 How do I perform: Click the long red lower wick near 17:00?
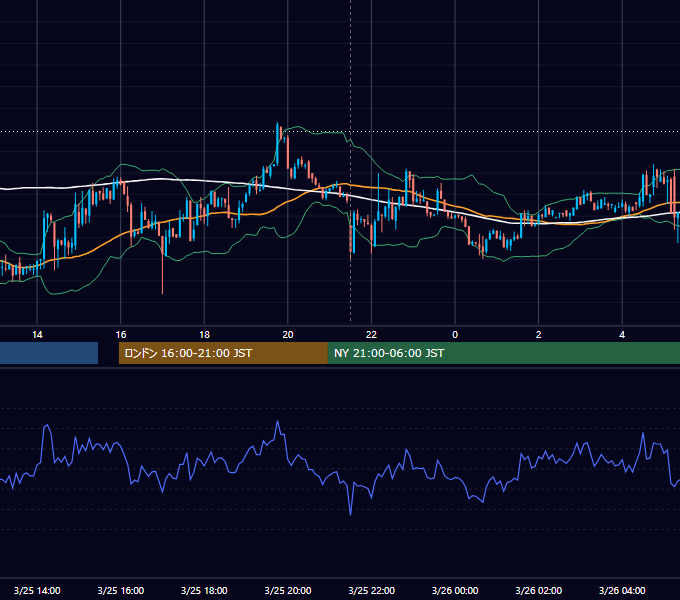click(163, 273)
